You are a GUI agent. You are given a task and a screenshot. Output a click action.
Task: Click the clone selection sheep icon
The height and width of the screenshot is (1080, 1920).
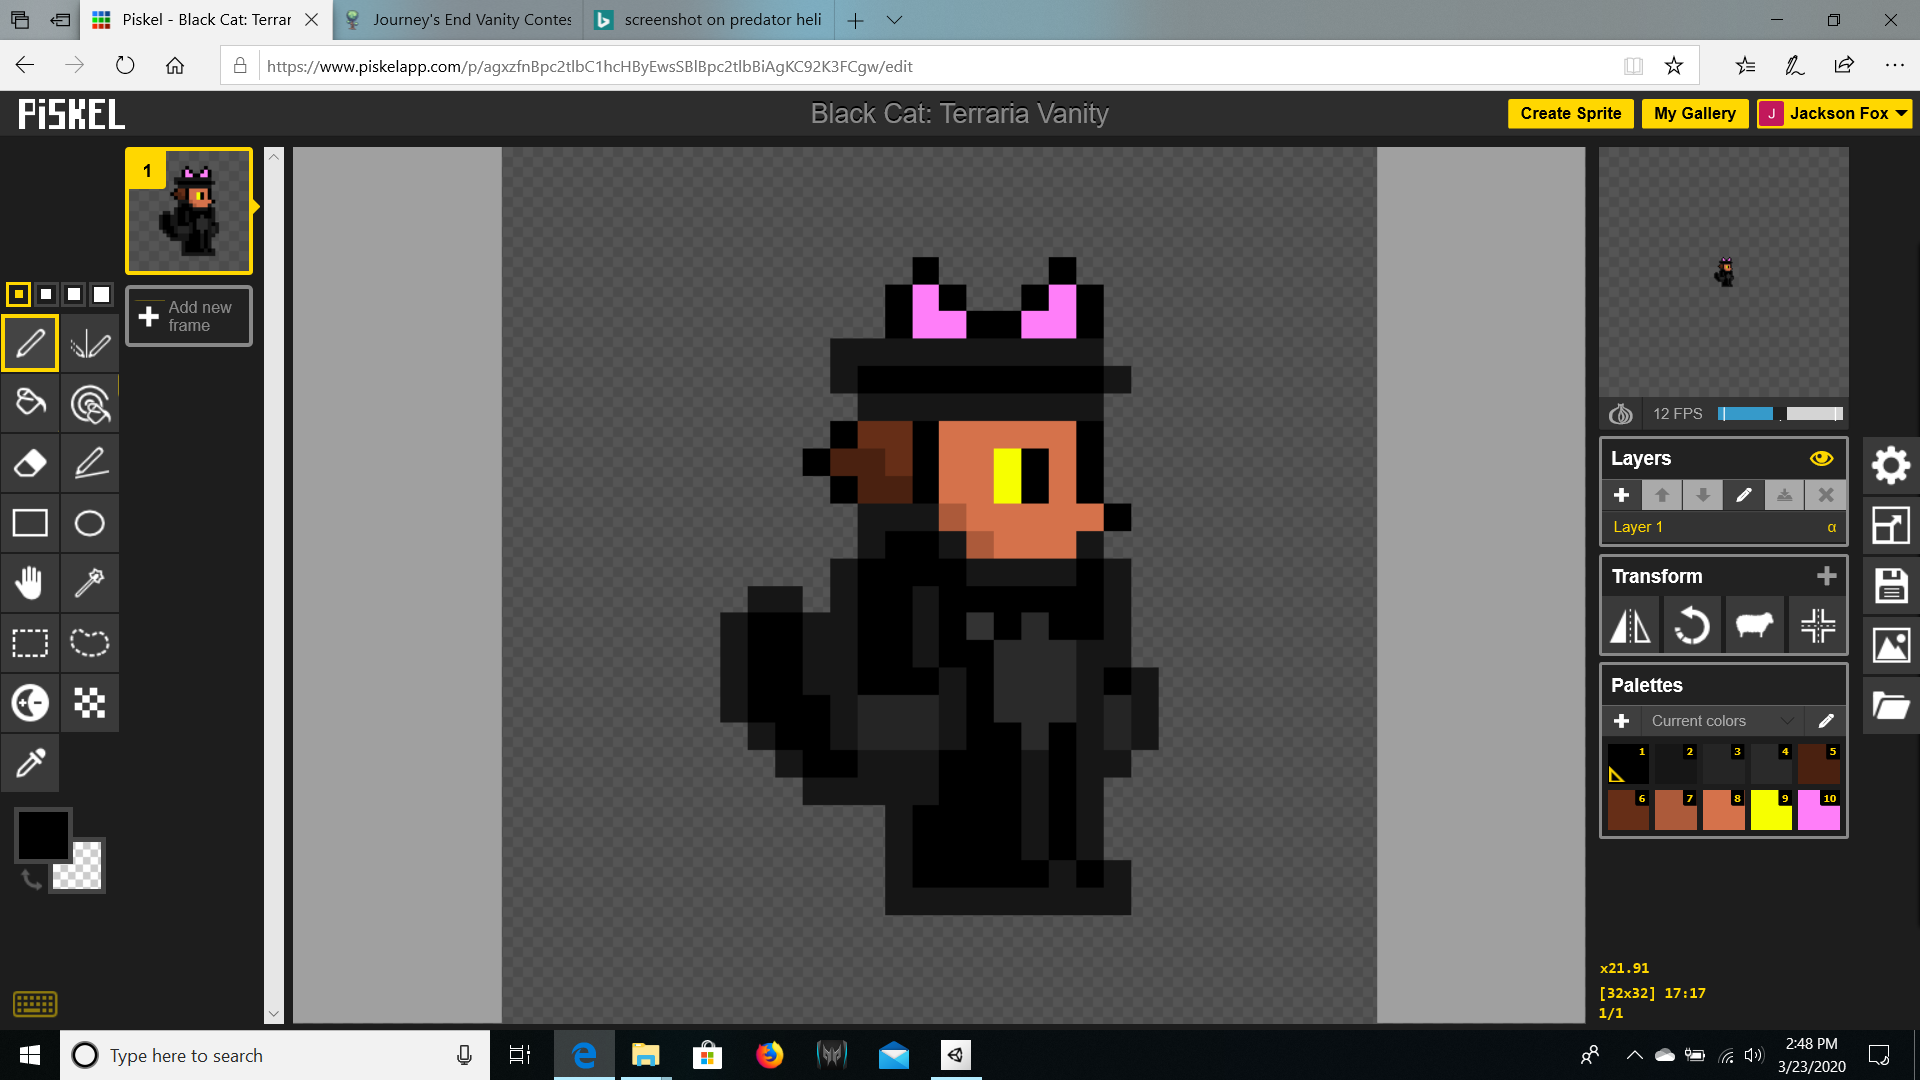pyautogui.click(x=1754, y=626)
